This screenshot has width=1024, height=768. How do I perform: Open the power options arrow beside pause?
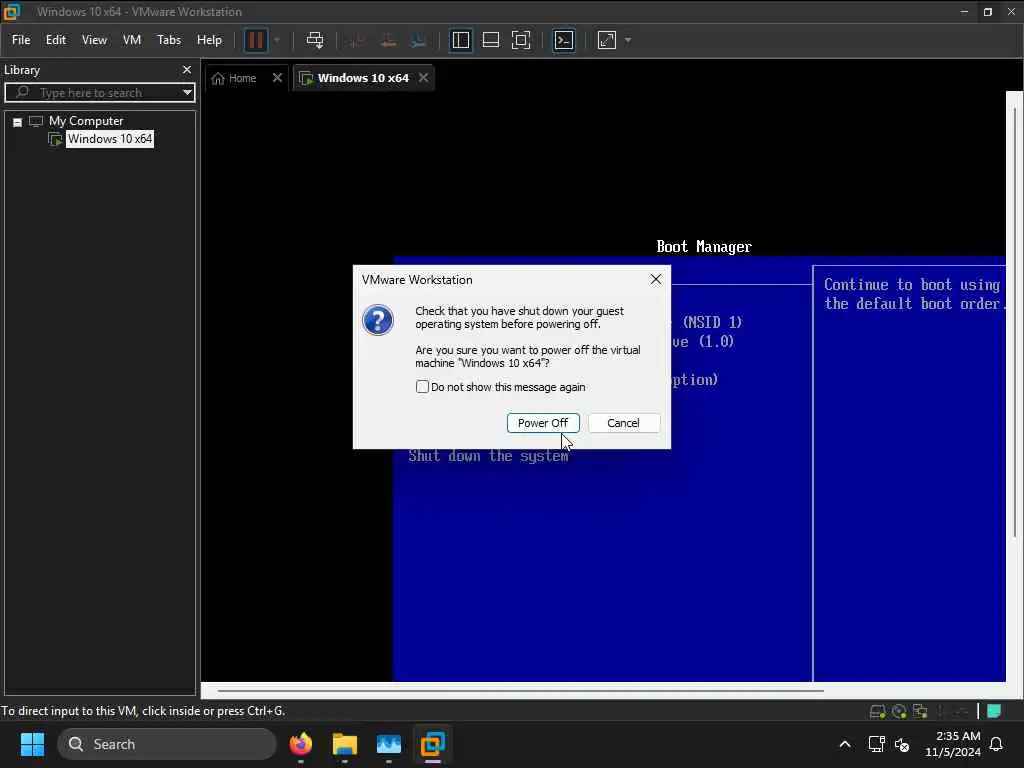[x=277, y=40]
